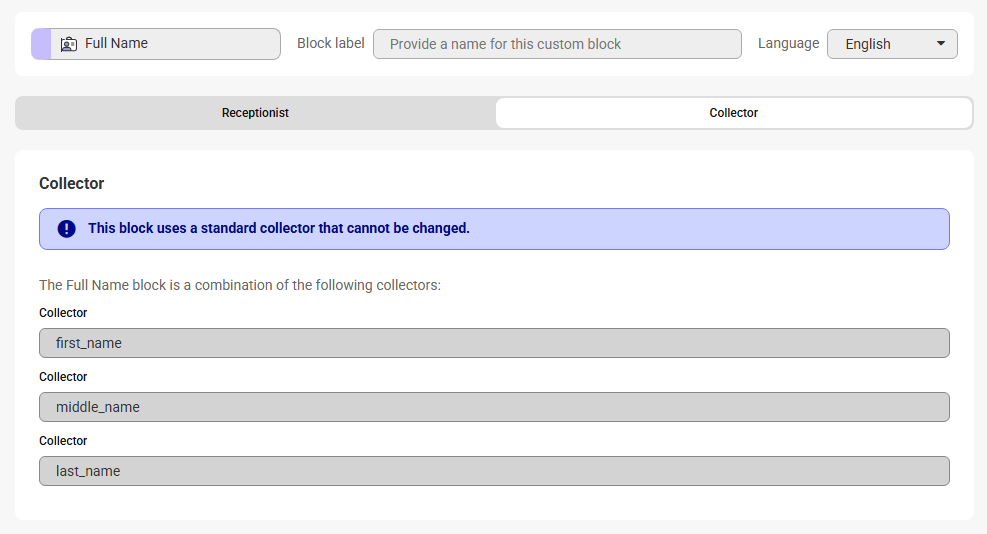Viewport: 987px width, 534px height.
Task: Click the Collector label above middle_name
Action: (63, 377)
